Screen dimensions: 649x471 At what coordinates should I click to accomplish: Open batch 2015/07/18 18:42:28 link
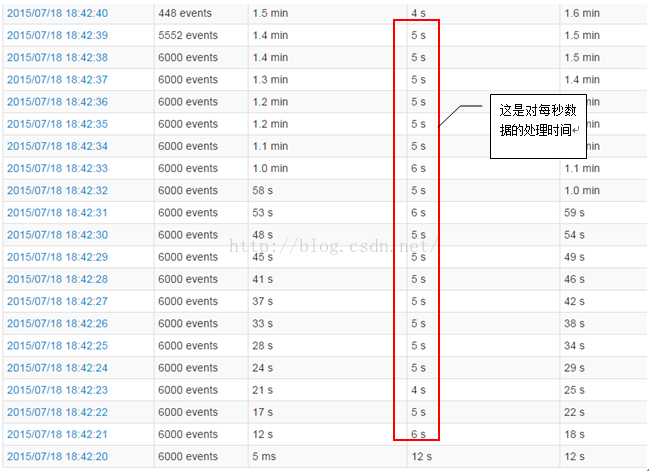[x=58, y=279]
